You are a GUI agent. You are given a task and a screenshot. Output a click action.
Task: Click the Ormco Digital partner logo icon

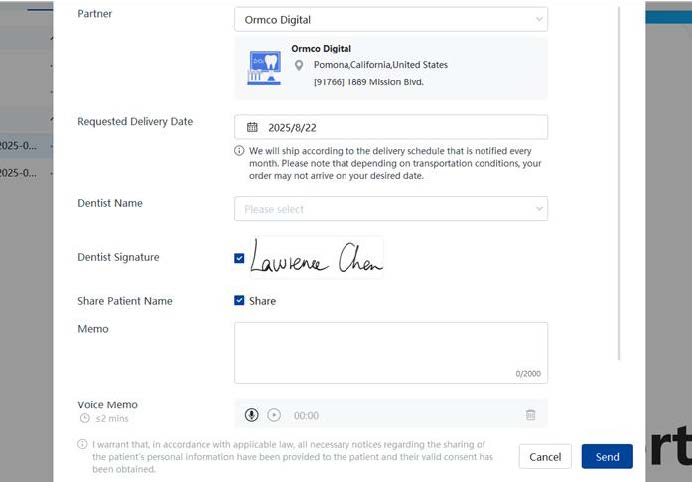(x=264, y=66)
